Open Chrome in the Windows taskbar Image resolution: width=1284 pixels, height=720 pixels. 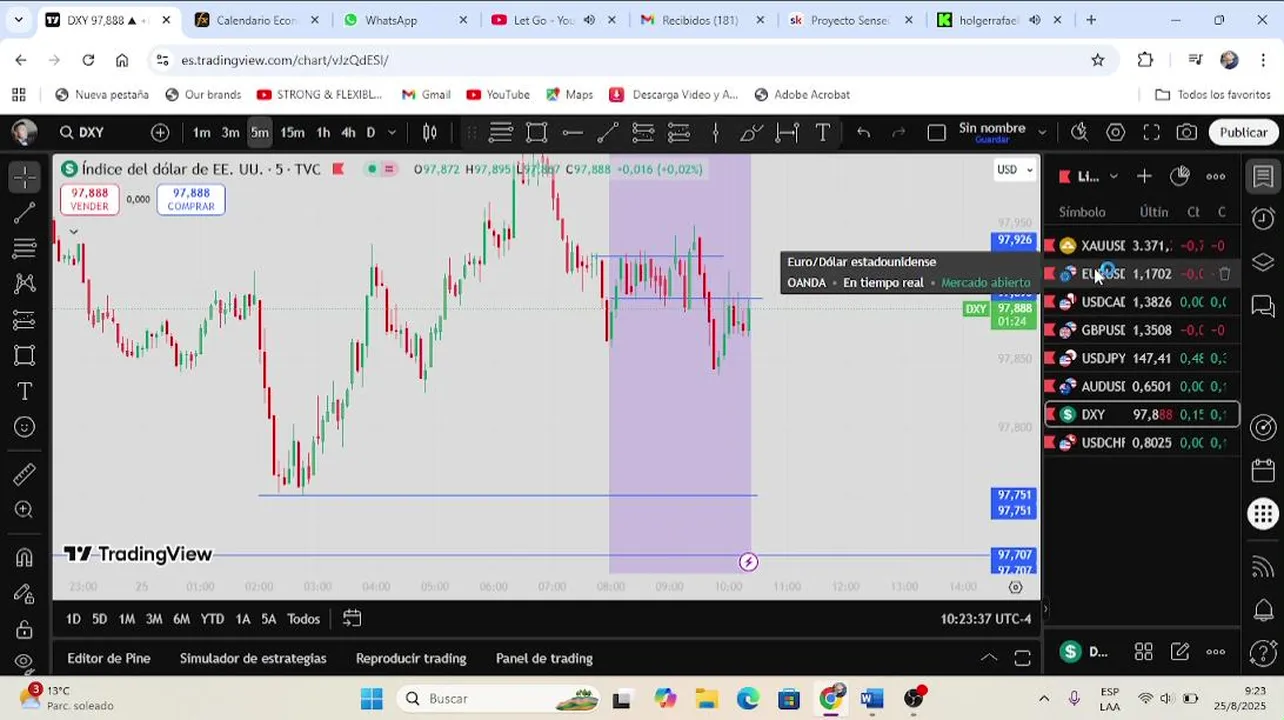coord(830,698)
